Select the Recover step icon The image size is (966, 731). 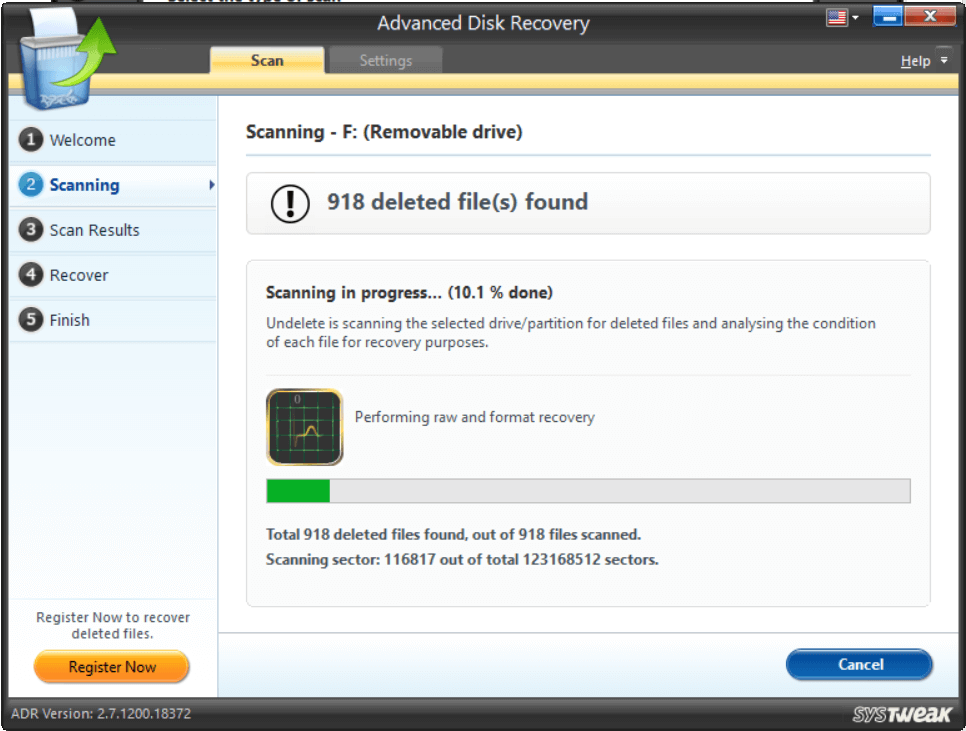pyautogui.click(x=31, y=275)
